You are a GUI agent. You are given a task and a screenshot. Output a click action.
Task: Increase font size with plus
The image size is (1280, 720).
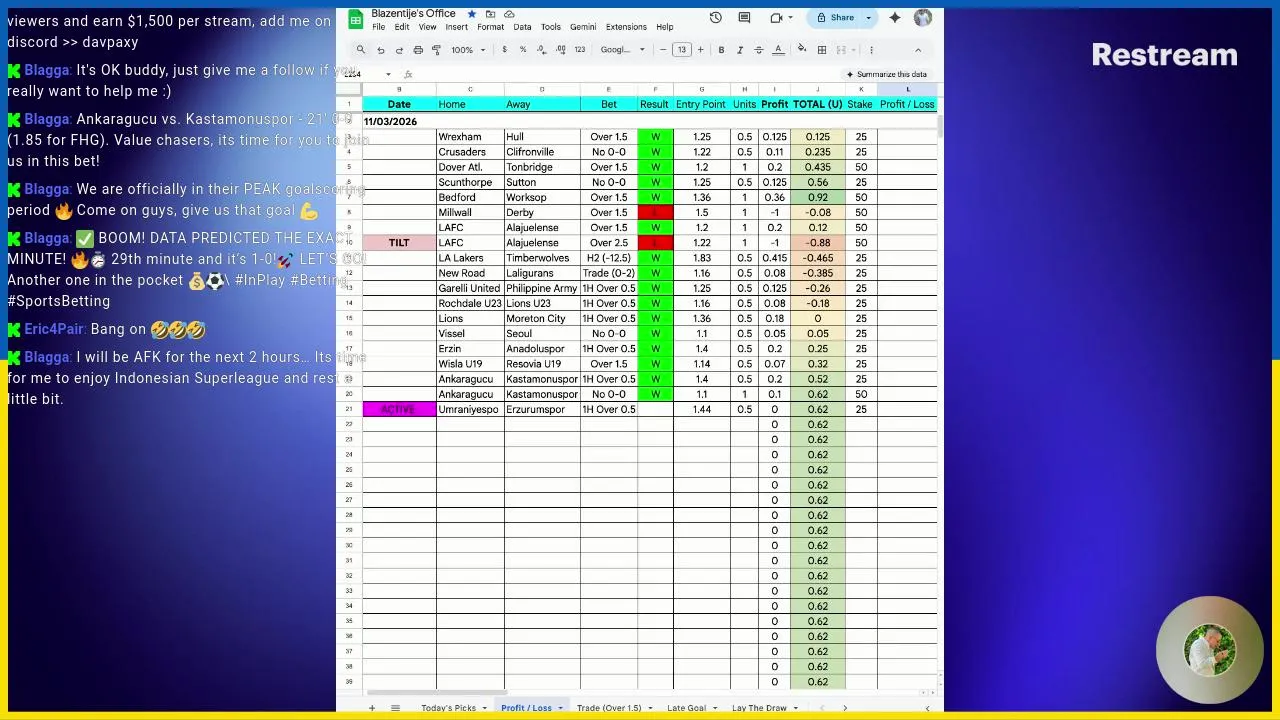tap(700, 50)
